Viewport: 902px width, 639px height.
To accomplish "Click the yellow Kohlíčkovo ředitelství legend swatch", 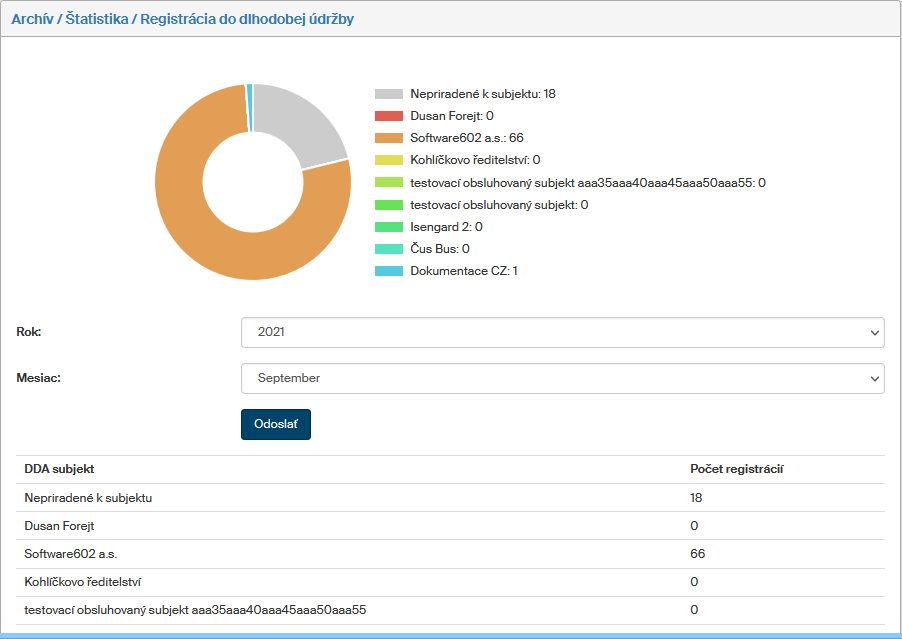I will pyautogui.click(x=389, y=160).
